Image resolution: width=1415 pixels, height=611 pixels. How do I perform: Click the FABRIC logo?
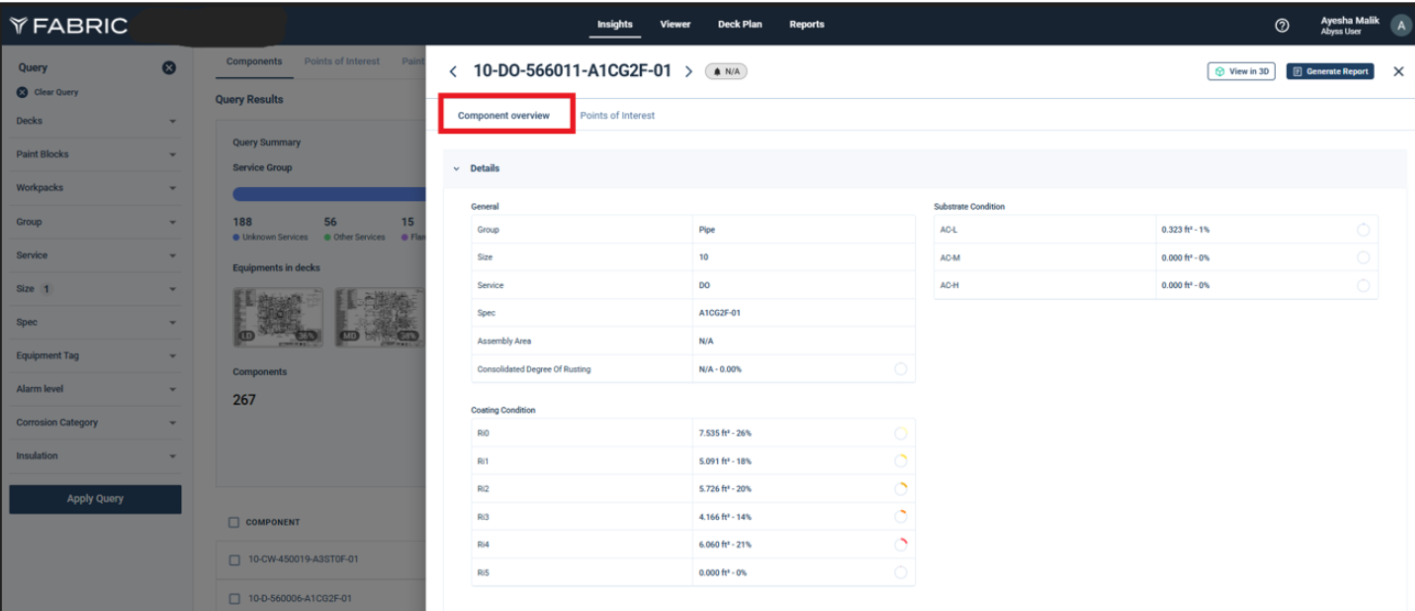click(x=68, y=26)
